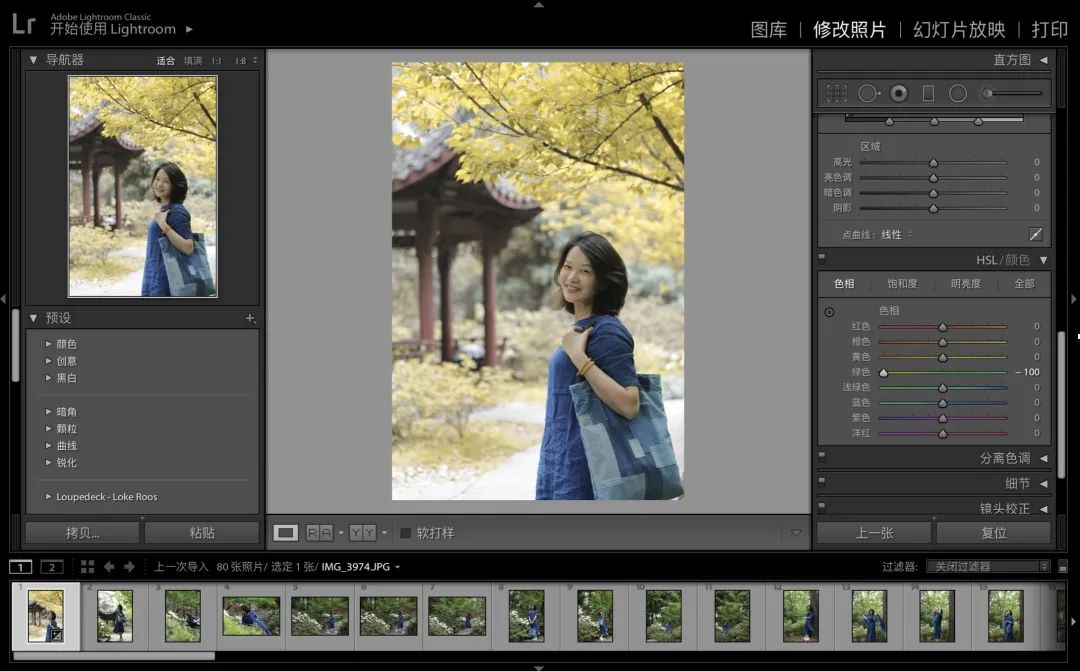The height and width of the screenshot is (671, 1080).
Task: Select the Spot Removal tool icon
Action: click(x=868, y=93)
